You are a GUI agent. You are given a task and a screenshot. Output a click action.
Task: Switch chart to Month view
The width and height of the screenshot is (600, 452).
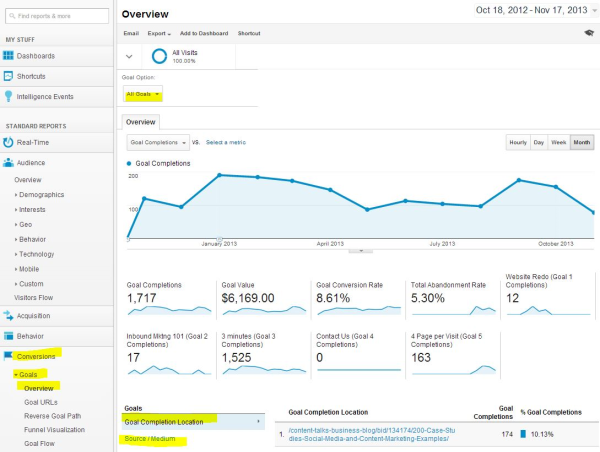tap(582, 142)
